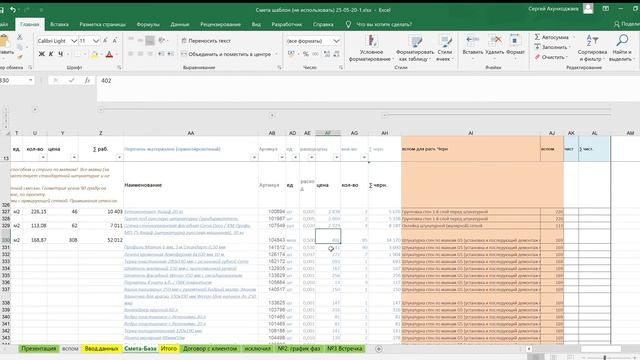Decrease cell indent
The height and width of the screenshot is (360, 640).
coord(161,54)
